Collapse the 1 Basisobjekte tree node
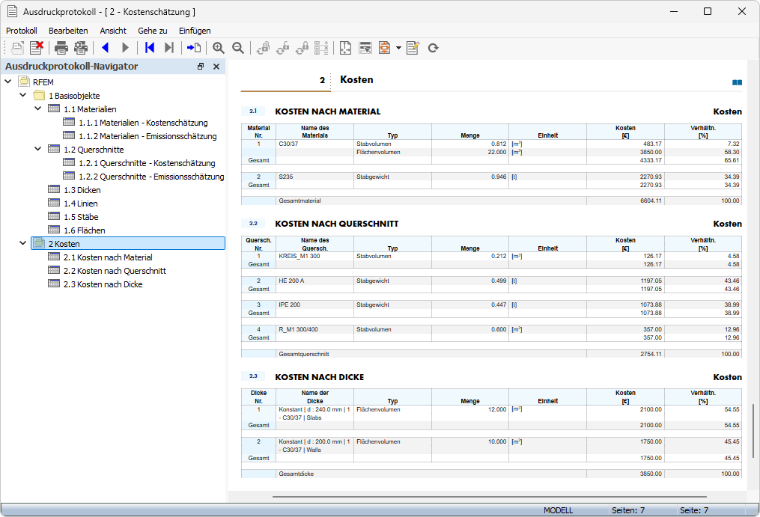760x517 pixels. [23, 95]
